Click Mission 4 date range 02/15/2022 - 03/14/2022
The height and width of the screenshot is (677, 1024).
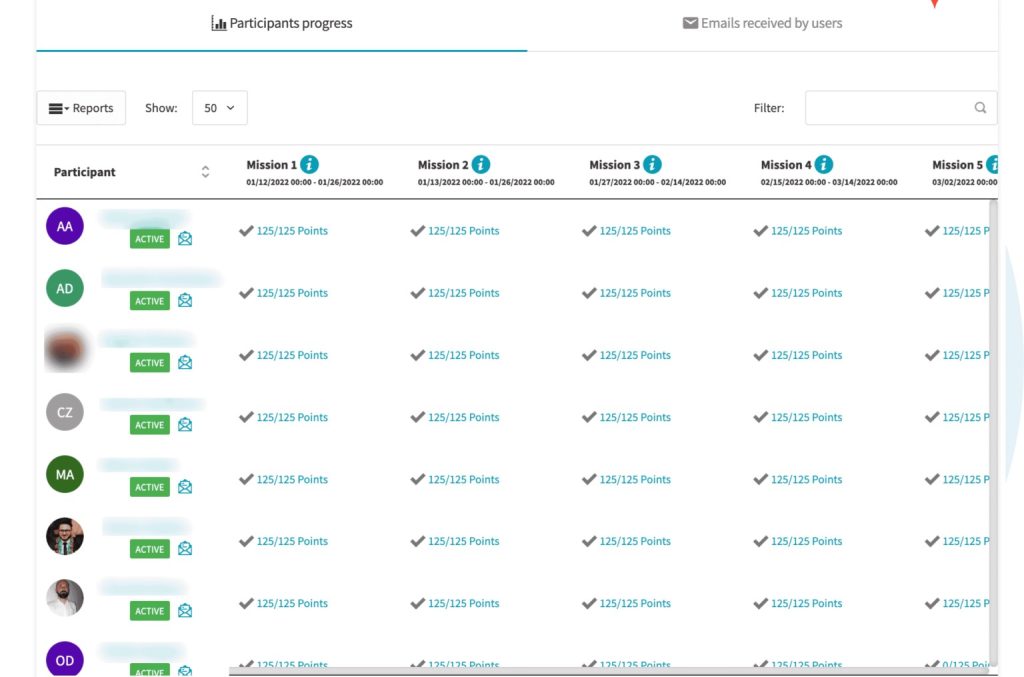click(x=829, y=182)
